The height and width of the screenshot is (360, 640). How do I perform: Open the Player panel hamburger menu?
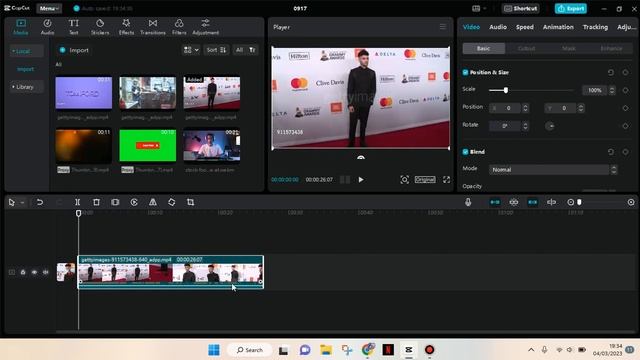(443, 27)
